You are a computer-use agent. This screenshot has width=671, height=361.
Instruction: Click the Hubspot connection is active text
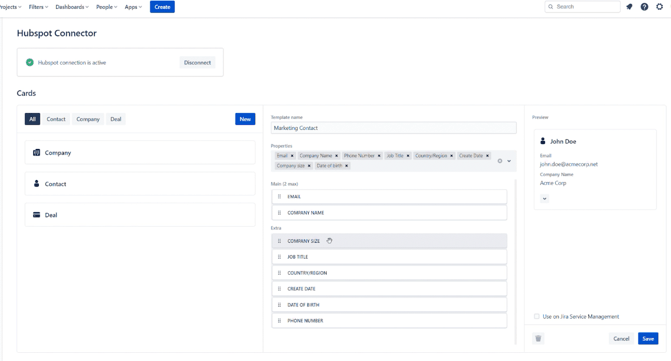[72, 62]
